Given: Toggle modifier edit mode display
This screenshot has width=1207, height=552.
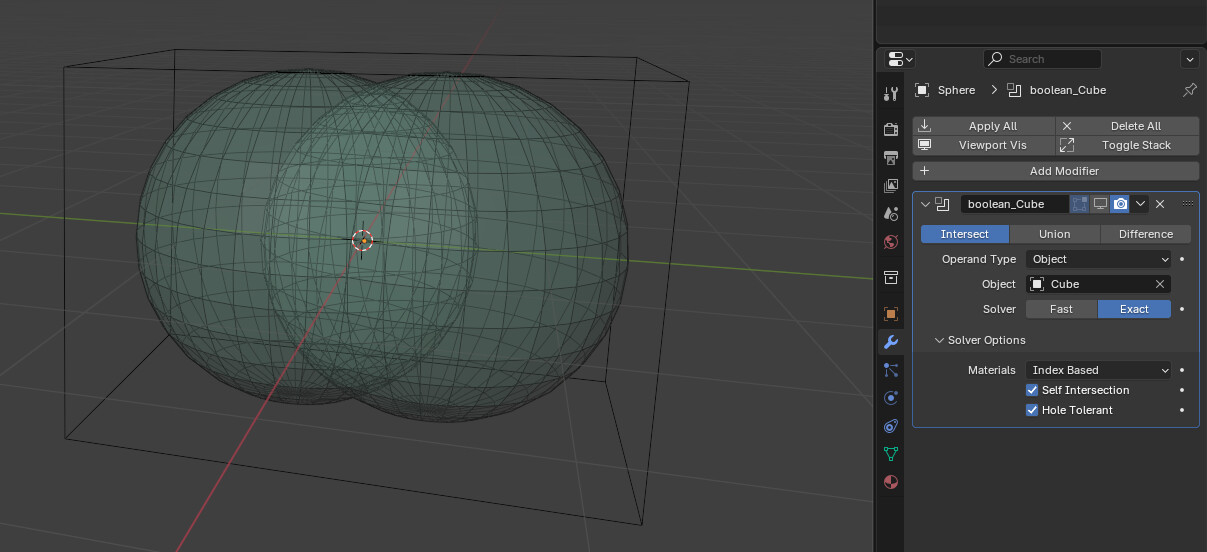Looking at the screenshot, I should pos(1079,204).
